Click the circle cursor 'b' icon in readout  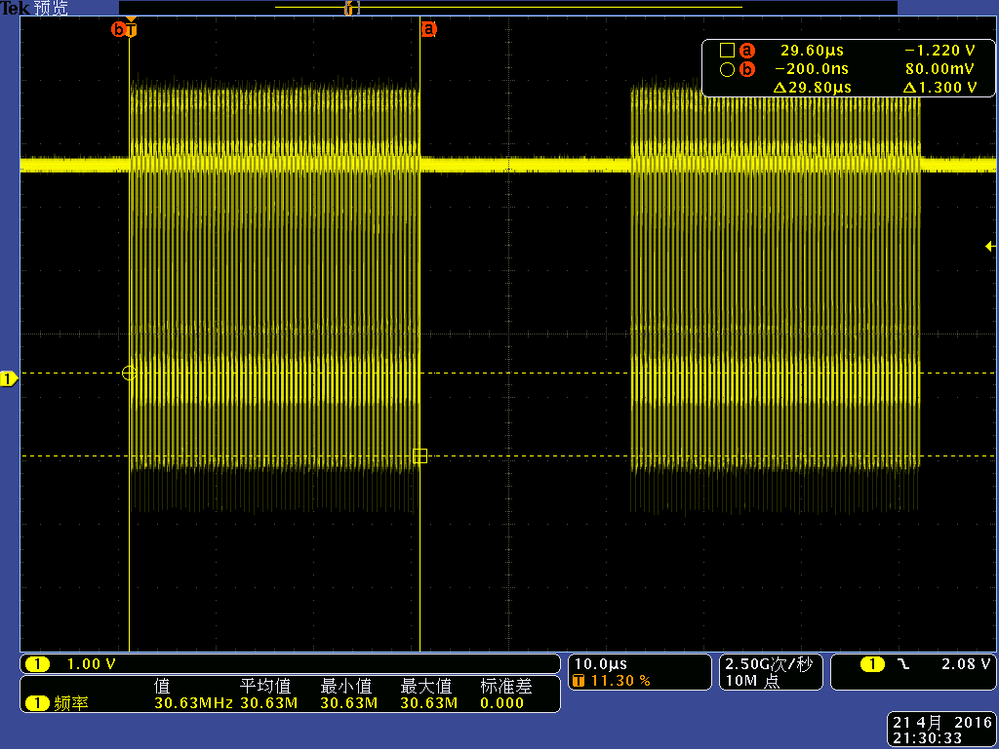[x=726, y=69]
